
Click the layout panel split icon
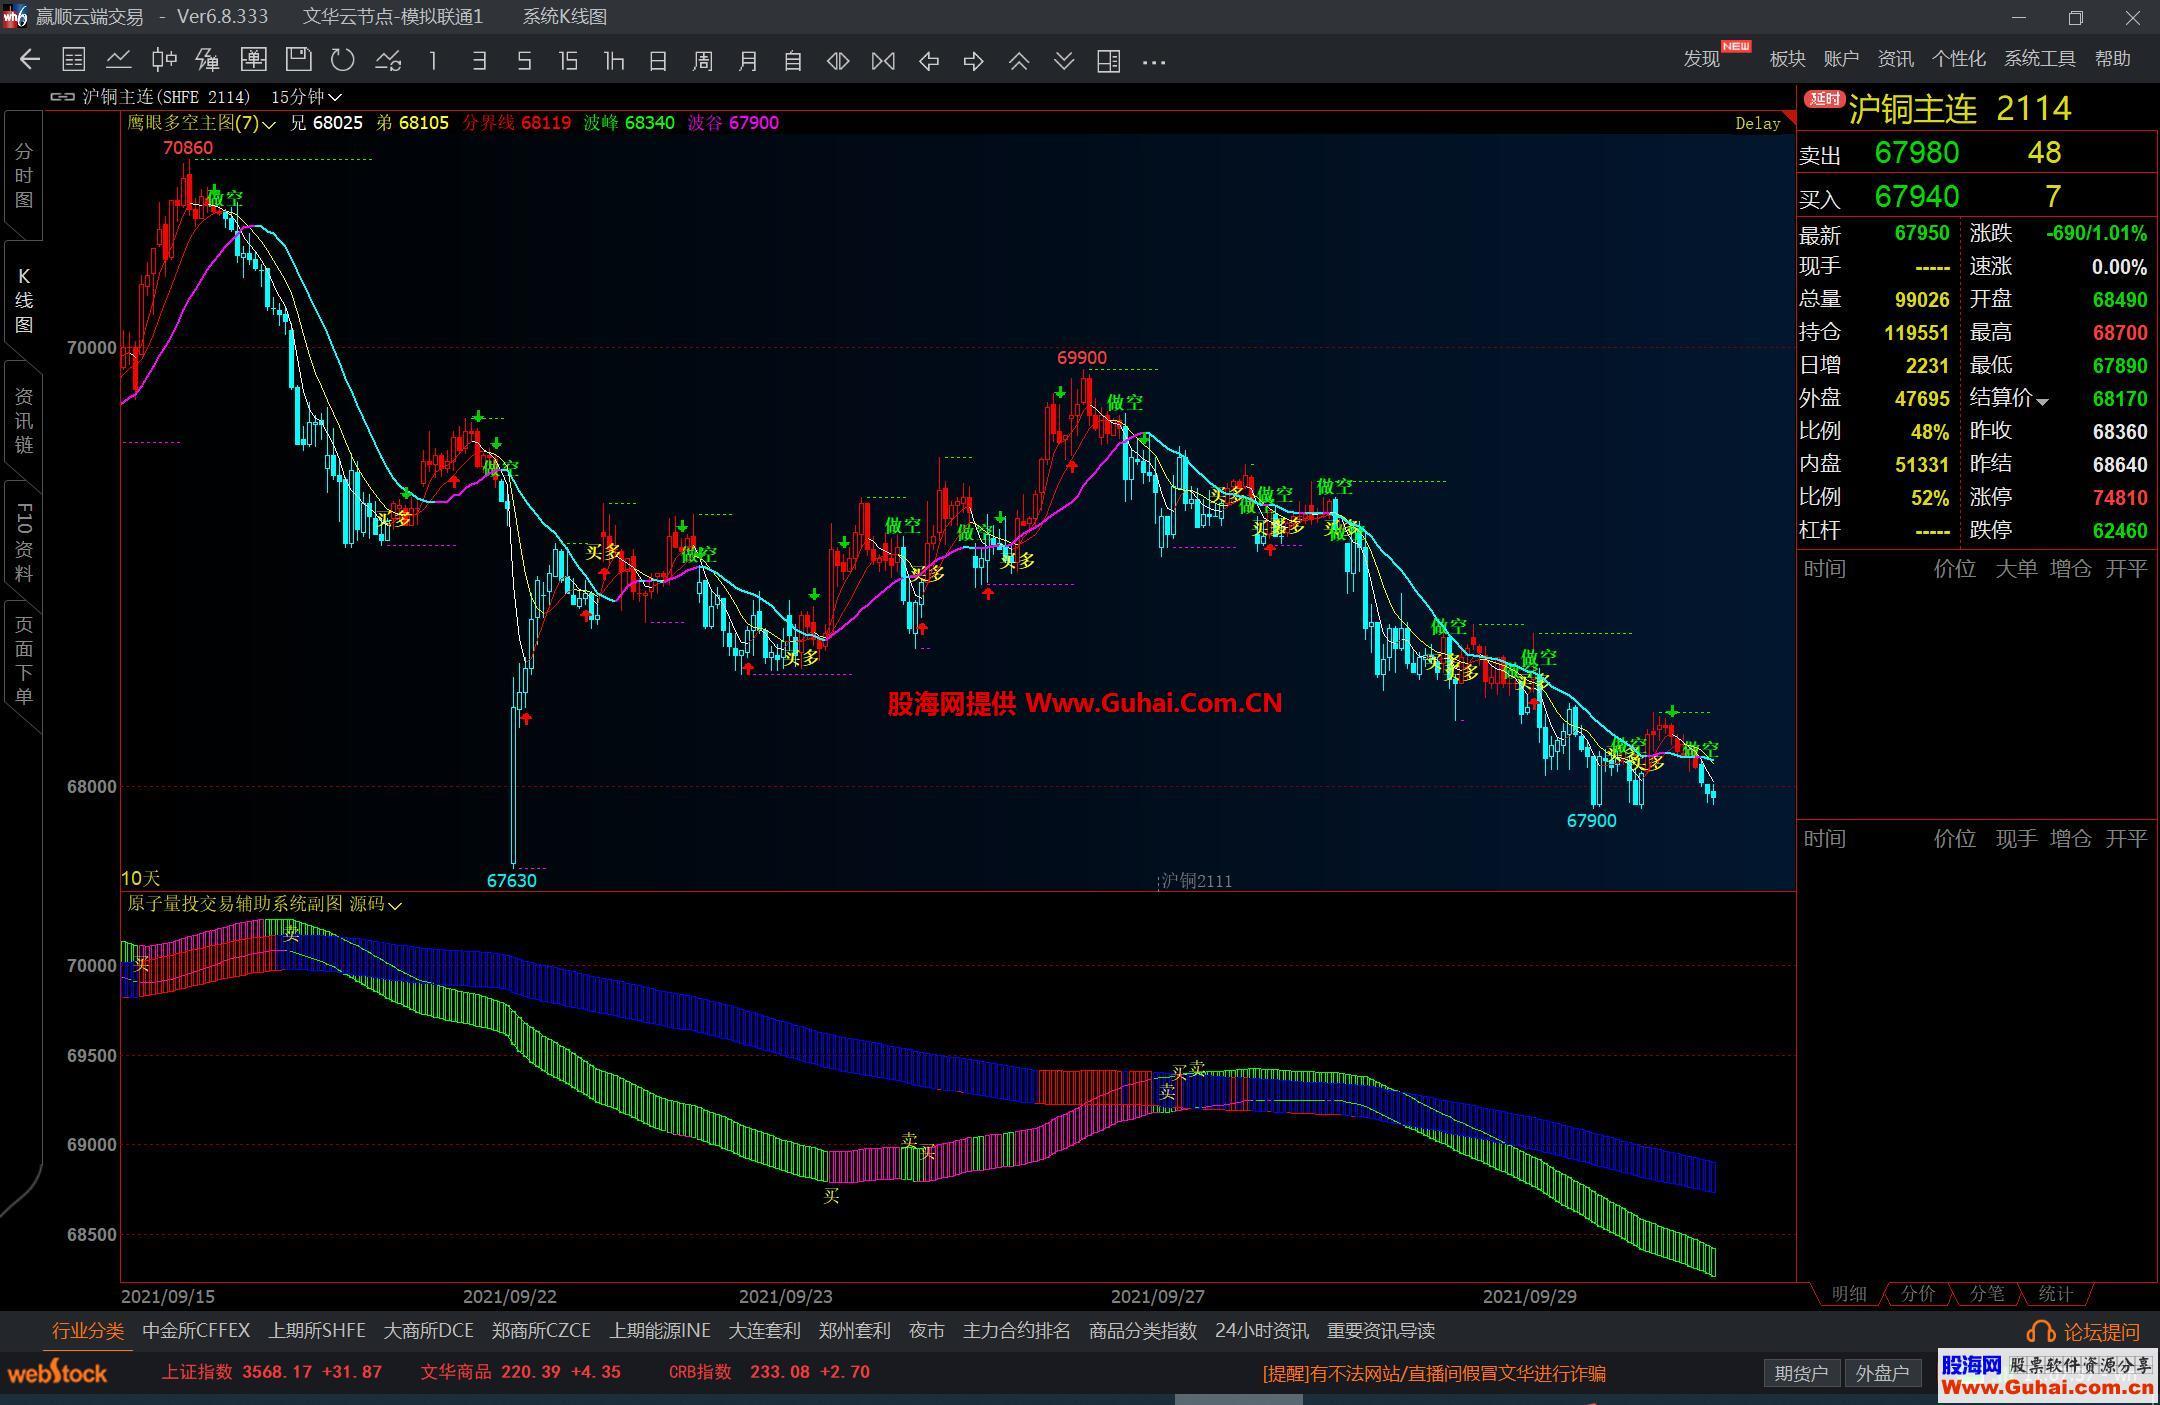1108,61
